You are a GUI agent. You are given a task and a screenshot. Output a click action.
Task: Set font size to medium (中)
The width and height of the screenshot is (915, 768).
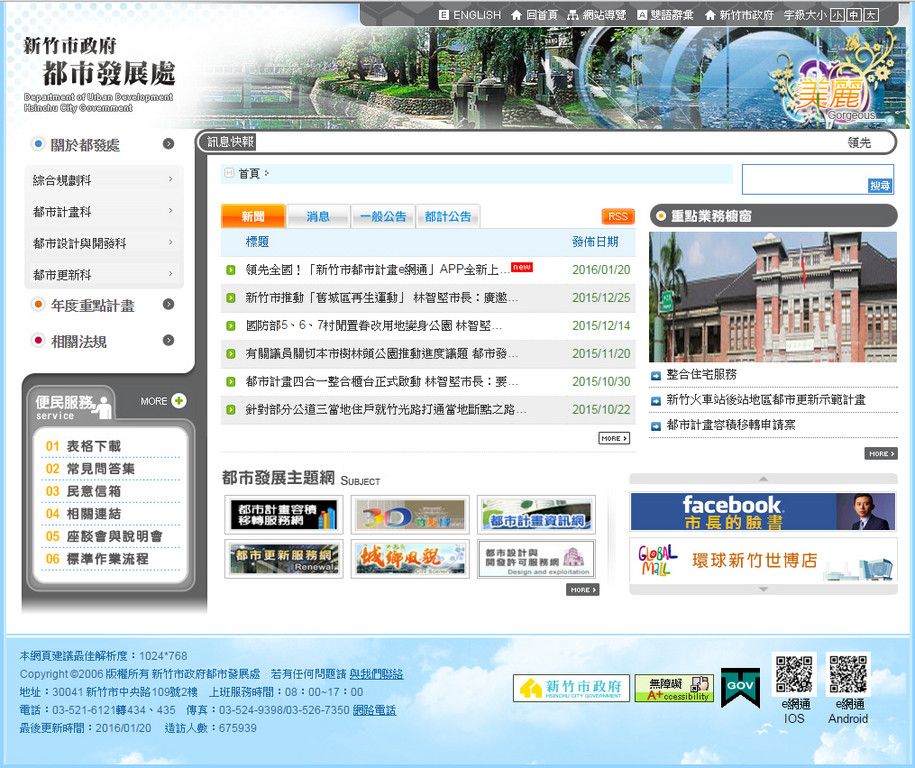854,15
